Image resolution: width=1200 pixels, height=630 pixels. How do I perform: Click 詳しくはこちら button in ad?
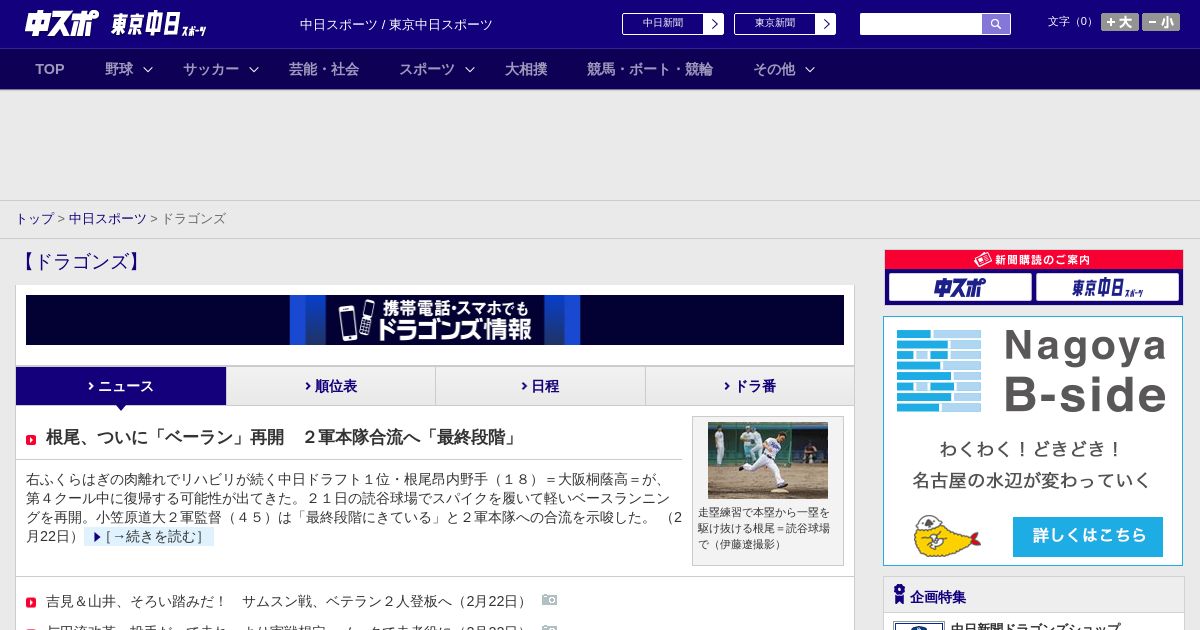coord(1088,536)
